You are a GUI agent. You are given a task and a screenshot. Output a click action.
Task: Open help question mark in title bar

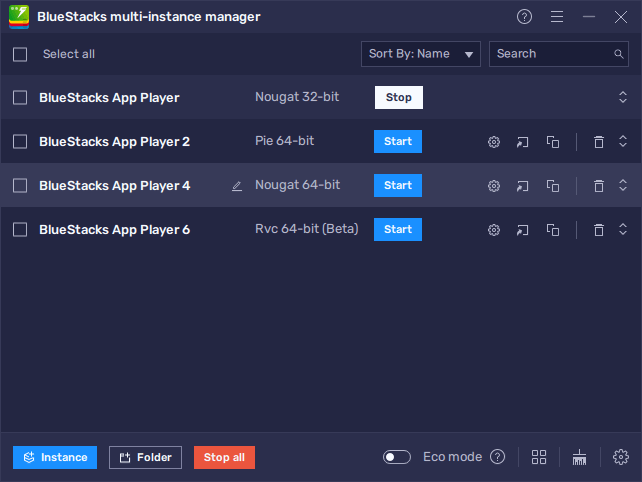524,17
